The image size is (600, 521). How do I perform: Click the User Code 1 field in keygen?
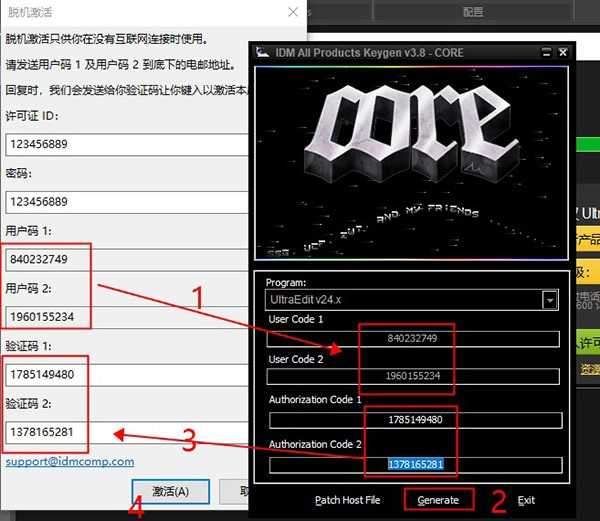(413, 339)
